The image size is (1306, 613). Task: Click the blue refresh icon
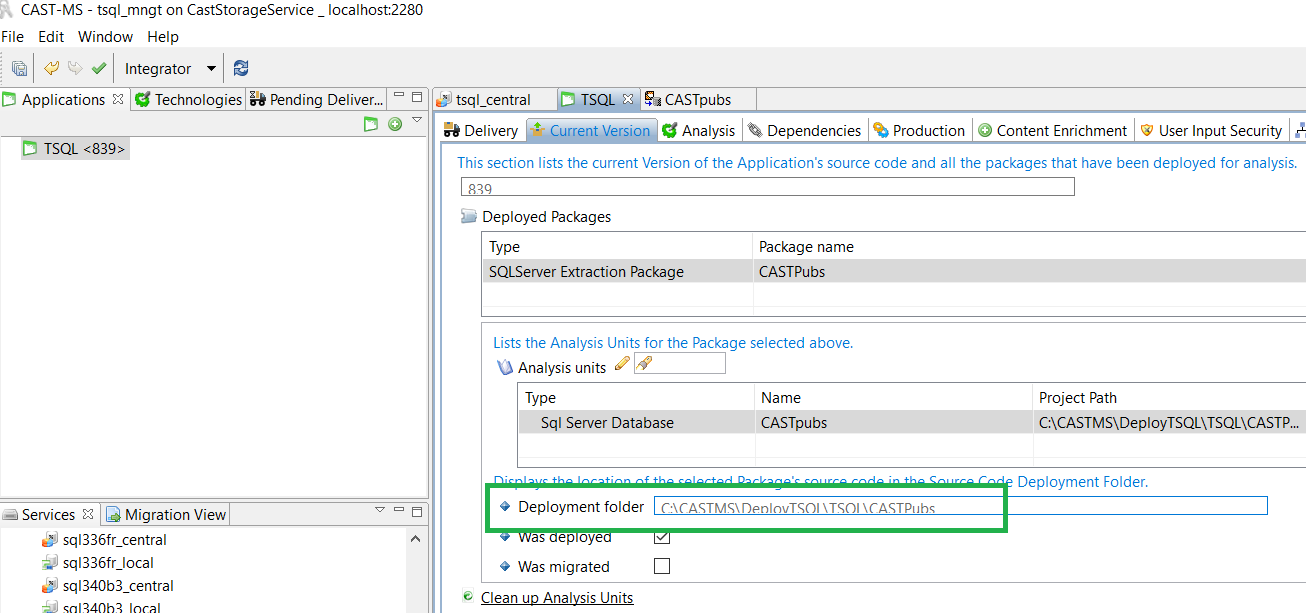[x=241, y=68]
